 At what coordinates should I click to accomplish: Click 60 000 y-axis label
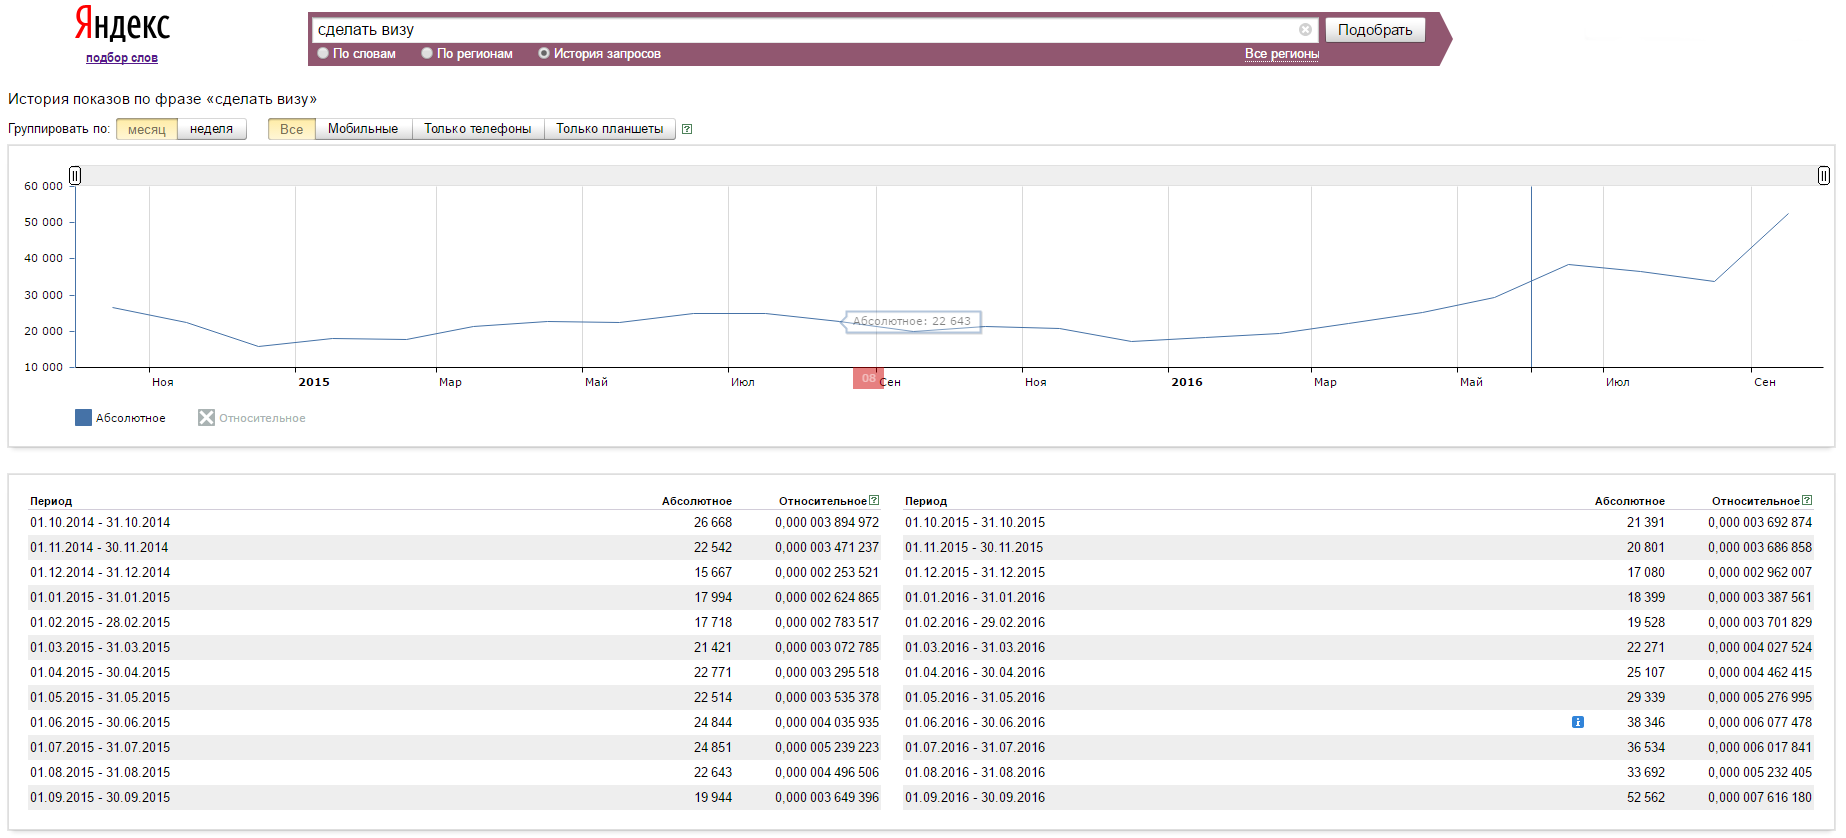(43, 186)
